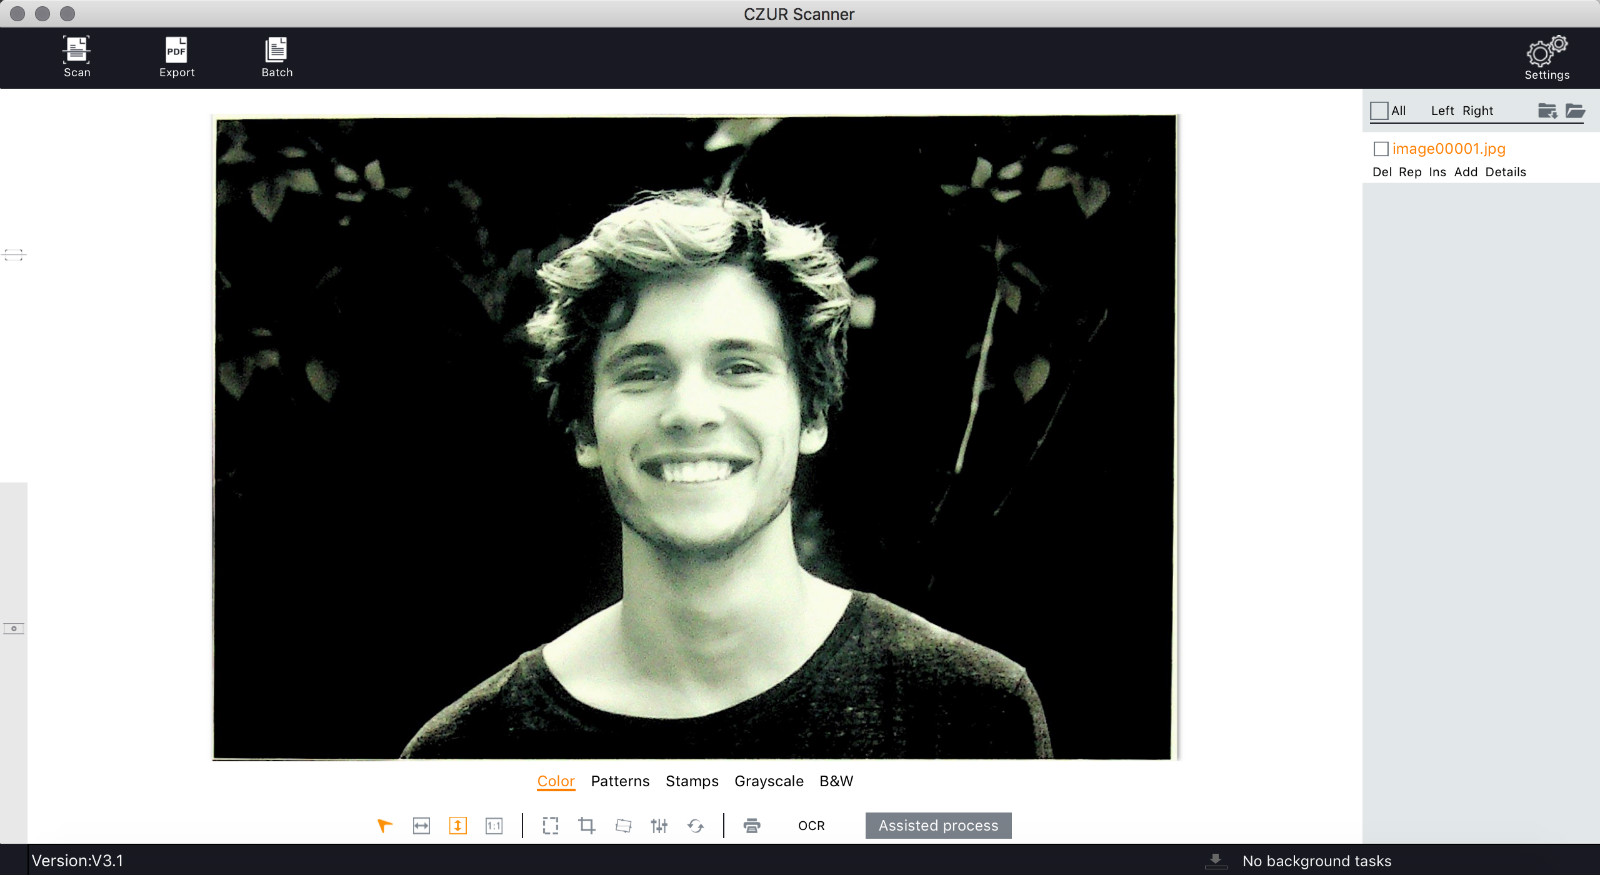
Task: Open the PDF Export tool
Action: coord(177,56)
